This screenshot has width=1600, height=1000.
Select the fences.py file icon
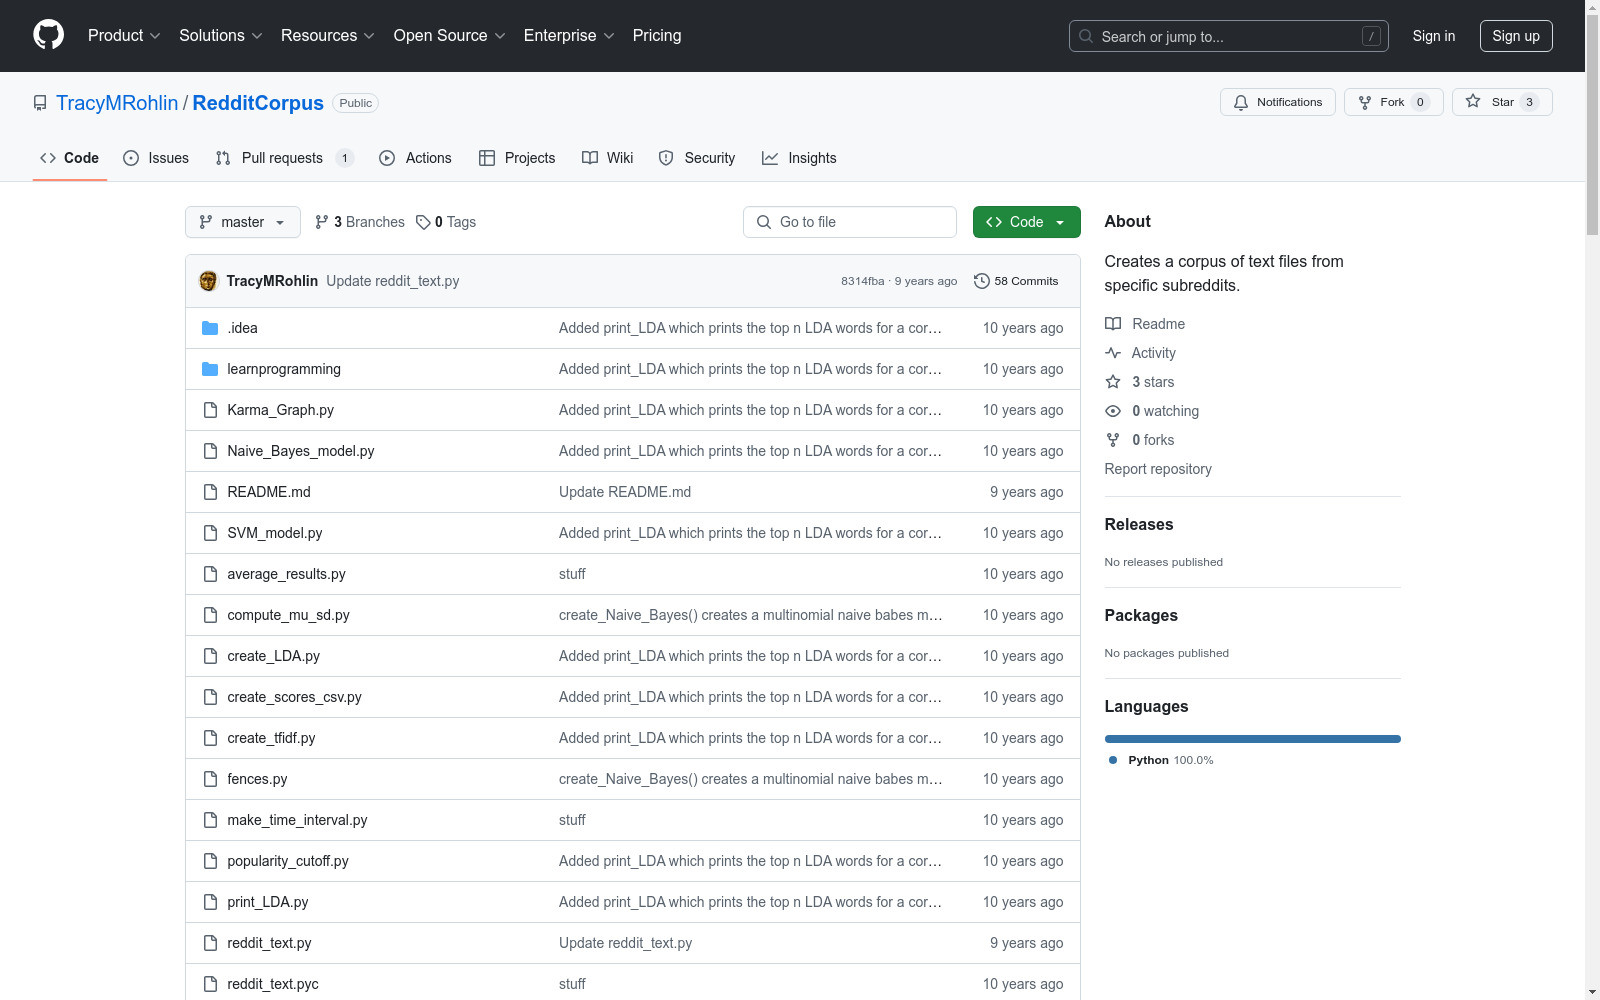pyautogui.click(x=210, y=779)
